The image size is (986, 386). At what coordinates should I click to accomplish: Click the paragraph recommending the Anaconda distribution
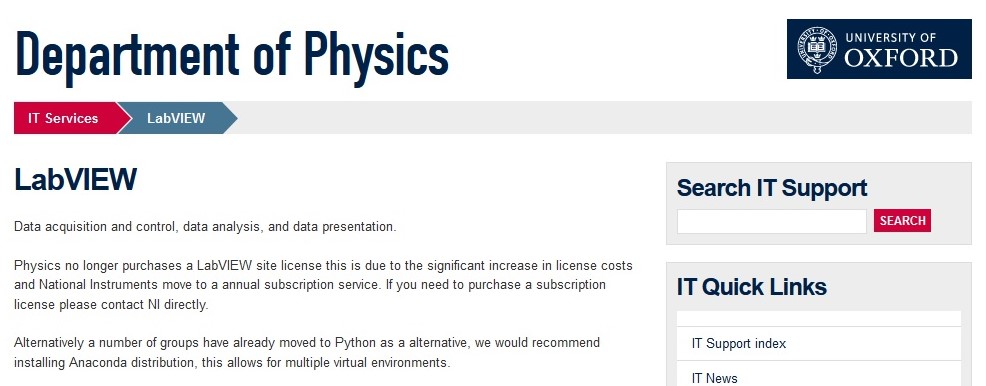click(x=307, y=353)
